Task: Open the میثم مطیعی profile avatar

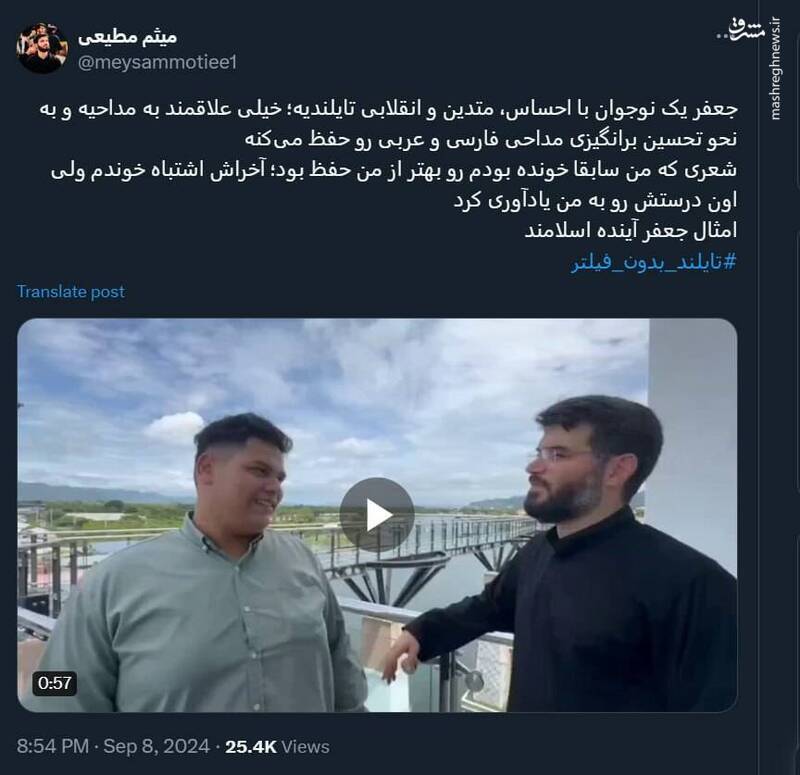Action: coord(42,48)
